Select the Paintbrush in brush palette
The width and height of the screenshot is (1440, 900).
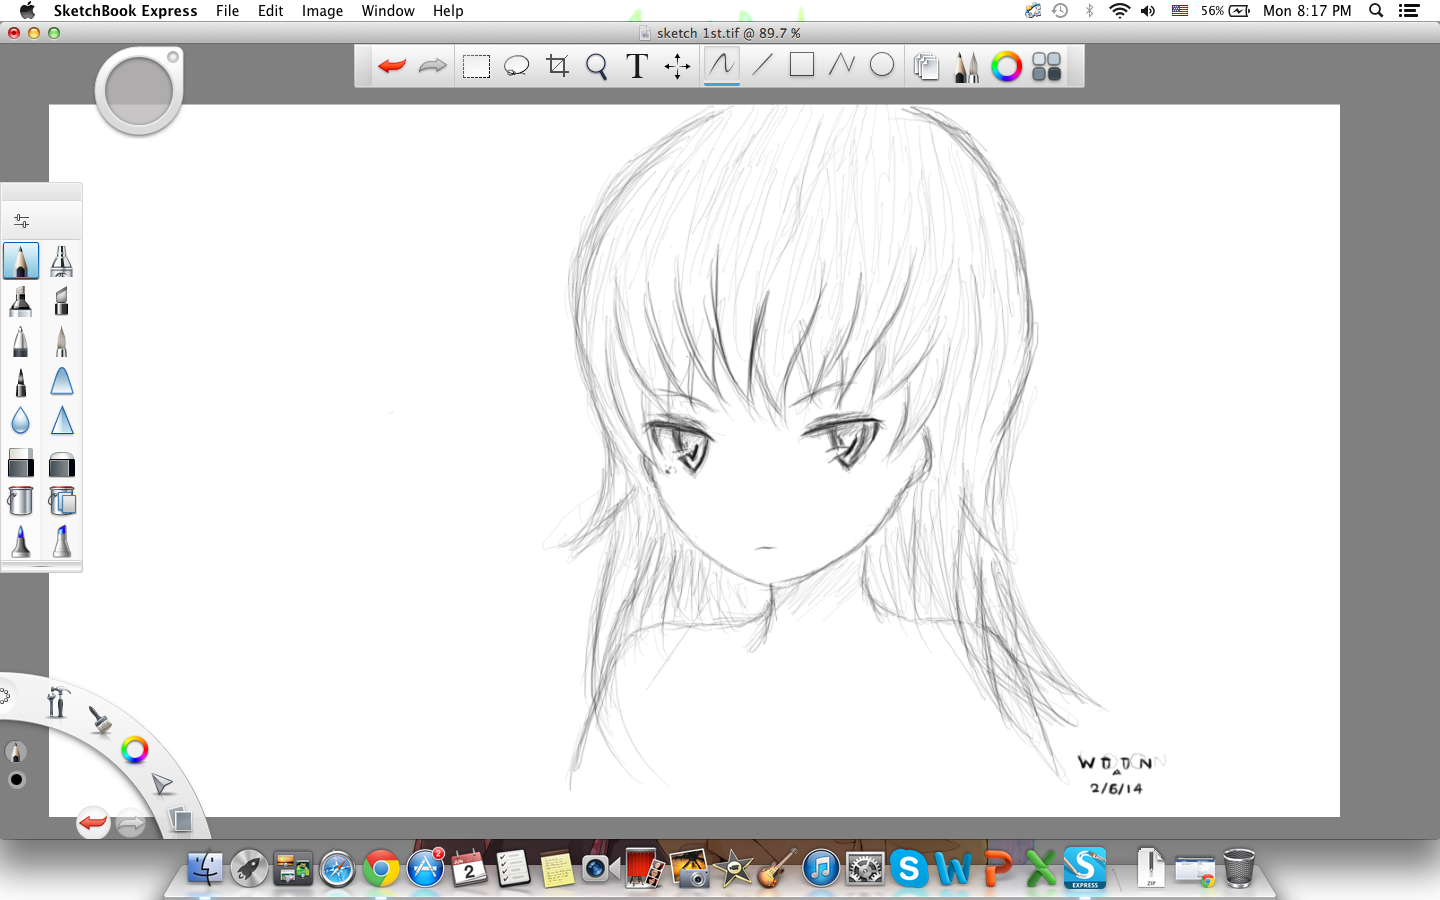[62, 341]
